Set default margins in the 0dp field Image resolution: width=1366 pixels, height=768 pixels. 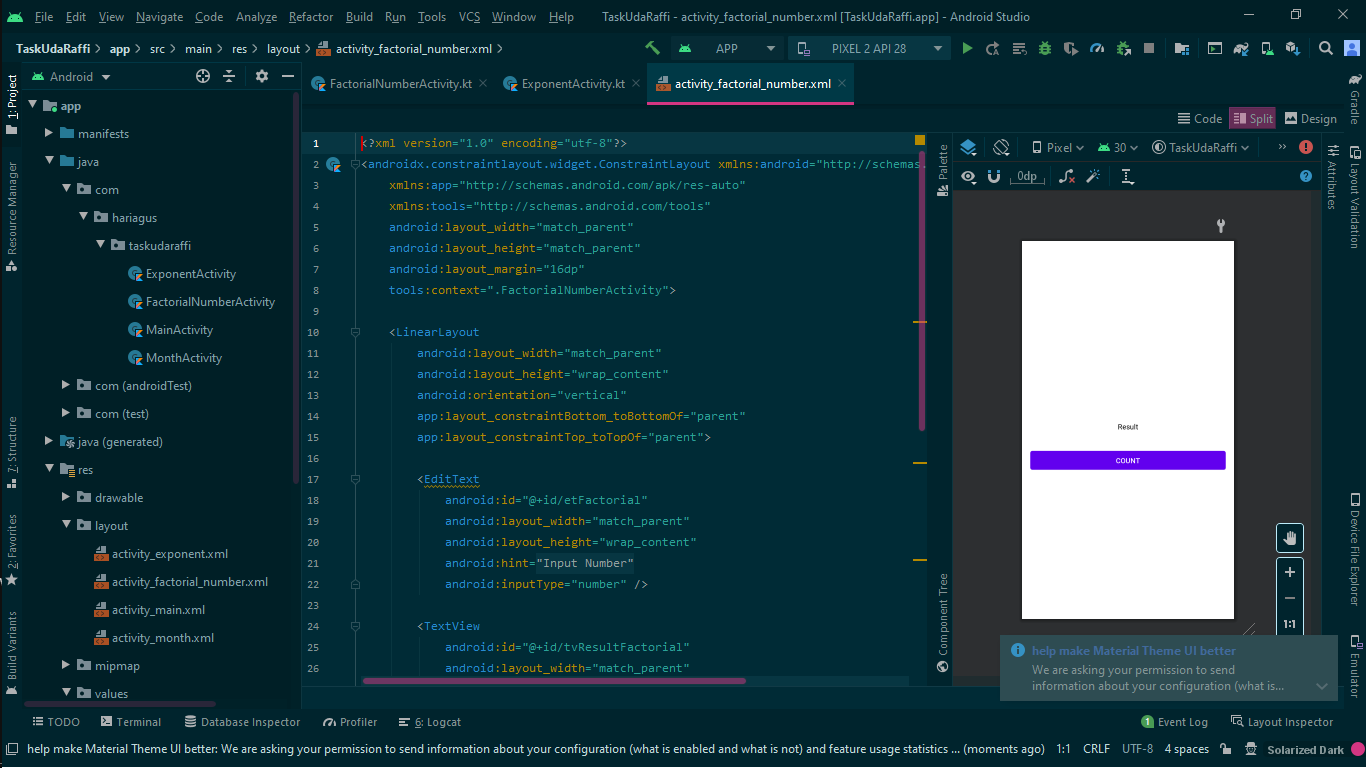1027,176
